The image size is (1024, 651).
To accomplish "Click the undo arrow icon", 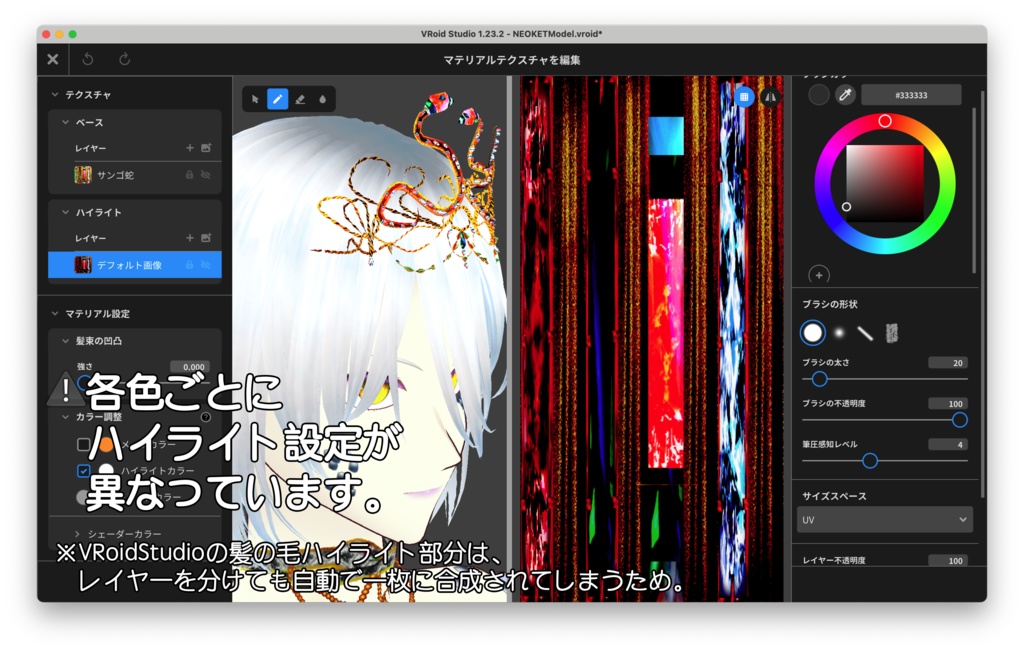I will tap(88, 59).
